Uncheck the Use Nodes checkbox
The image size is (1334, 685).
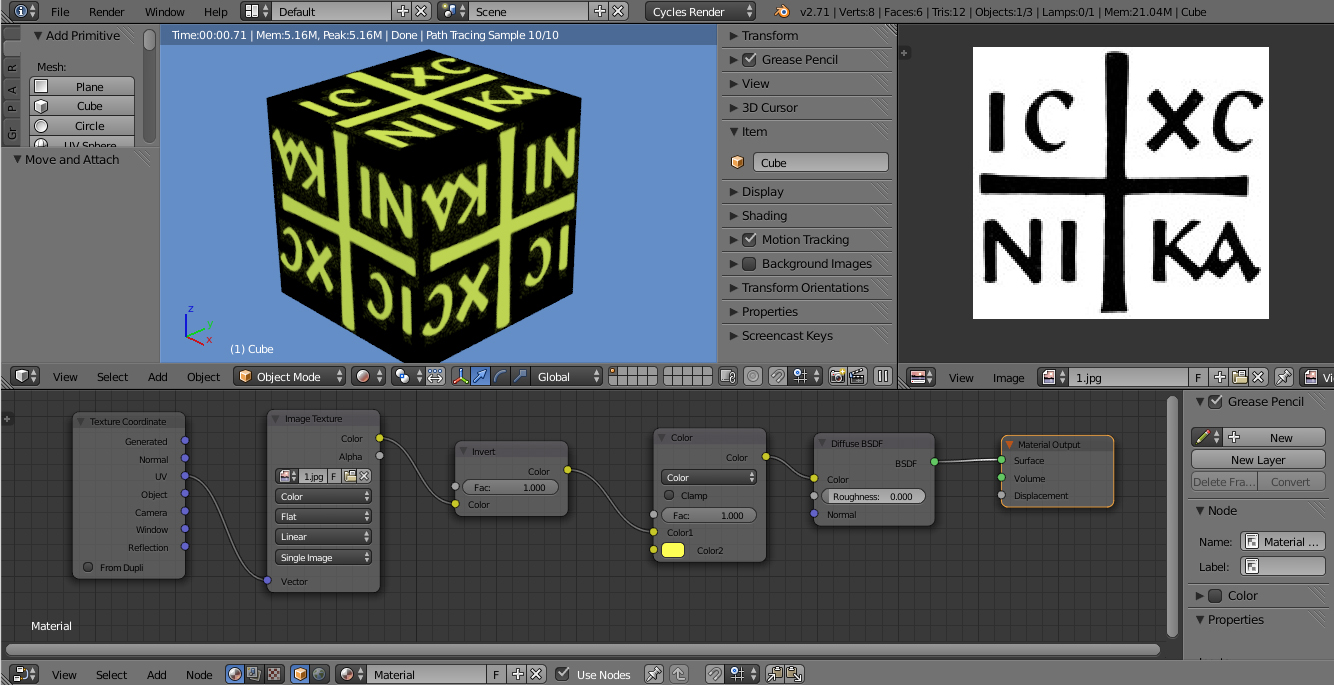[x=563, y=675]
